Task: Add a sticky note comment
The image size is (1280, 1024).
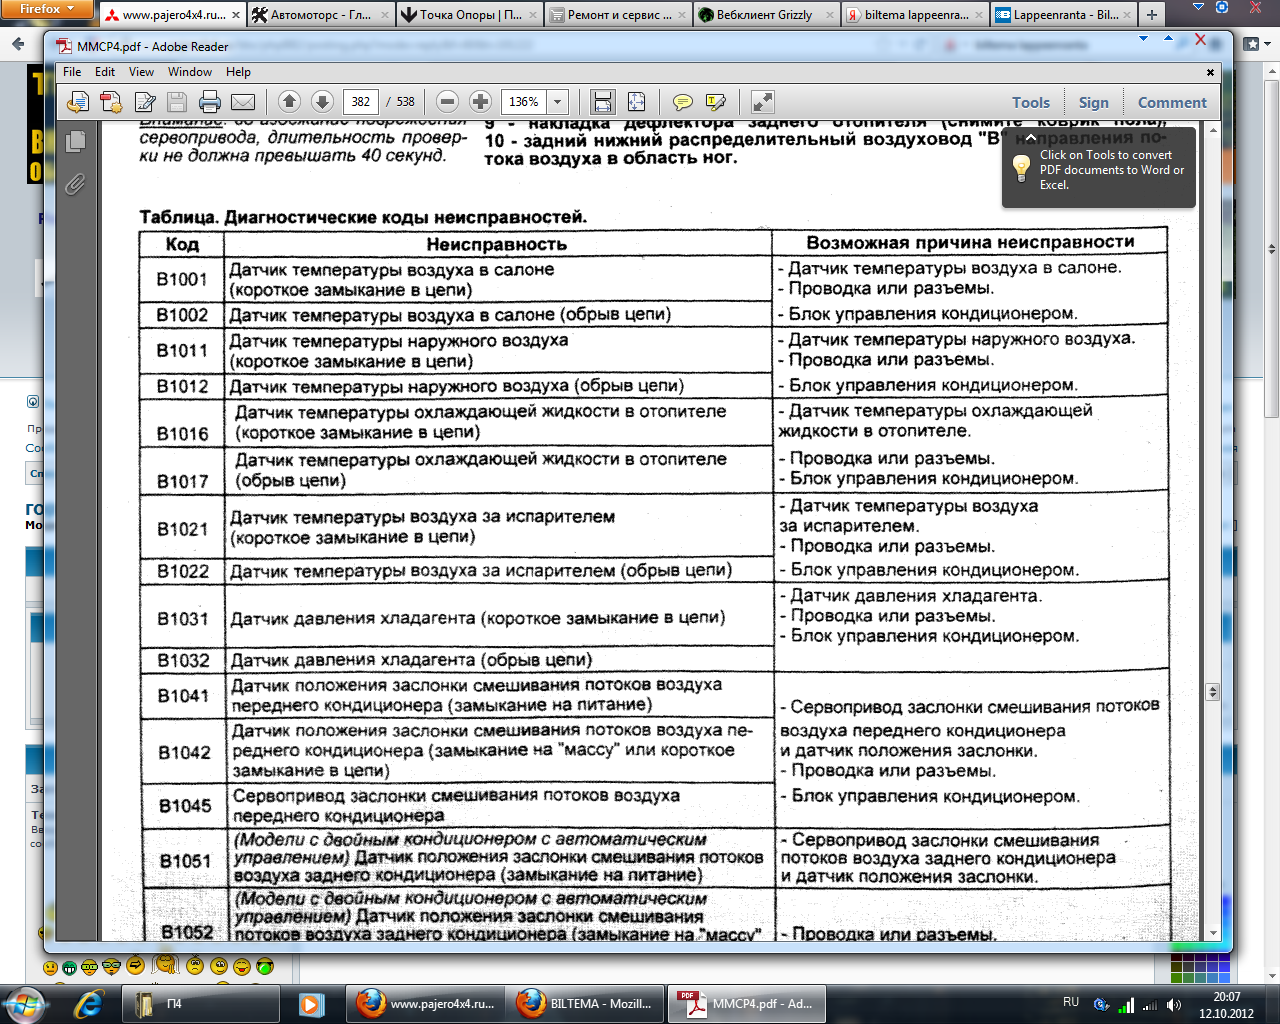Action: point(683,102)
